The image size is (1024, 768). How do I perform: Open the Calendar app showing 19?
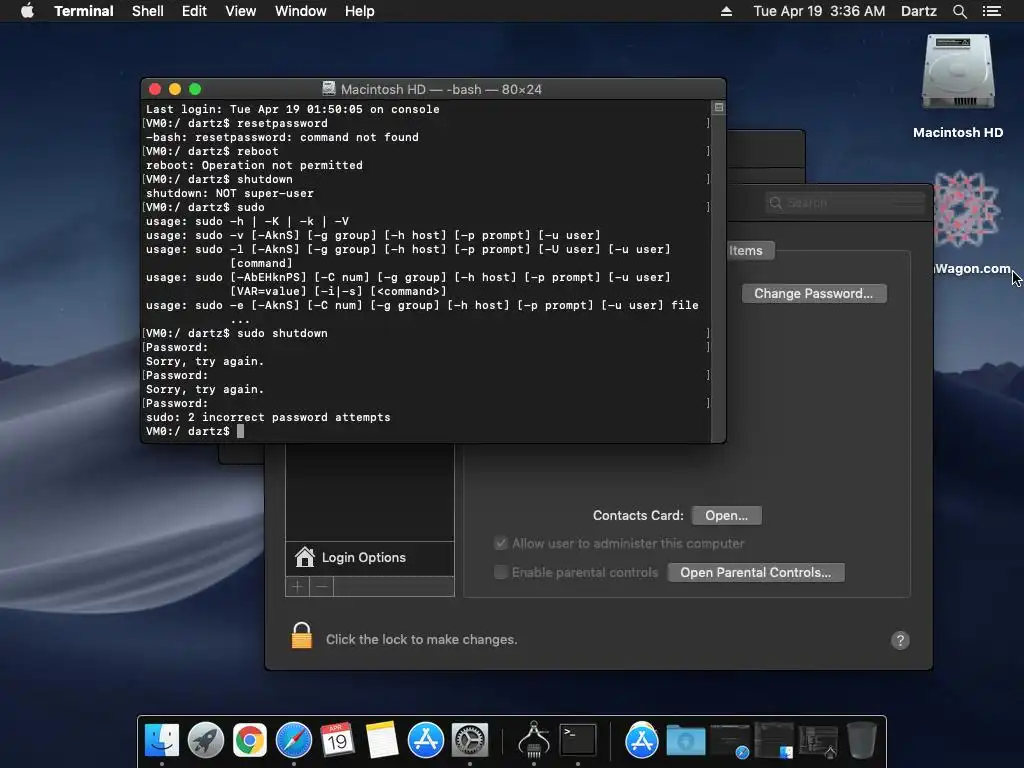[338, 741]
